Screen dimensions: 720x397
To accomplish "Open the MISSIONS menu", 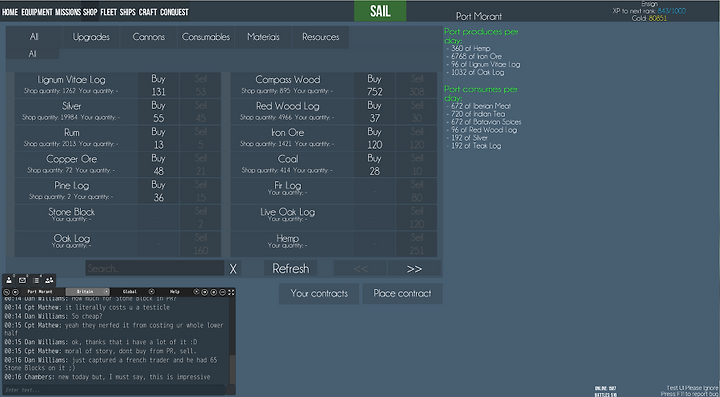I will click(68, 12).
